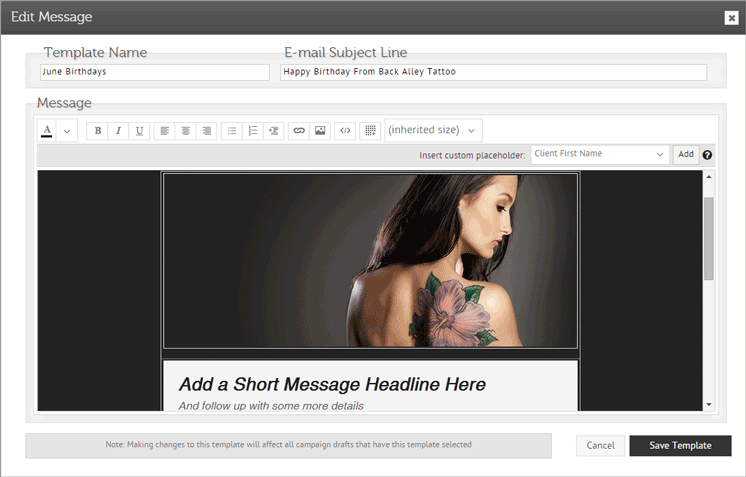Open the HTML source code view

point(345,131)
